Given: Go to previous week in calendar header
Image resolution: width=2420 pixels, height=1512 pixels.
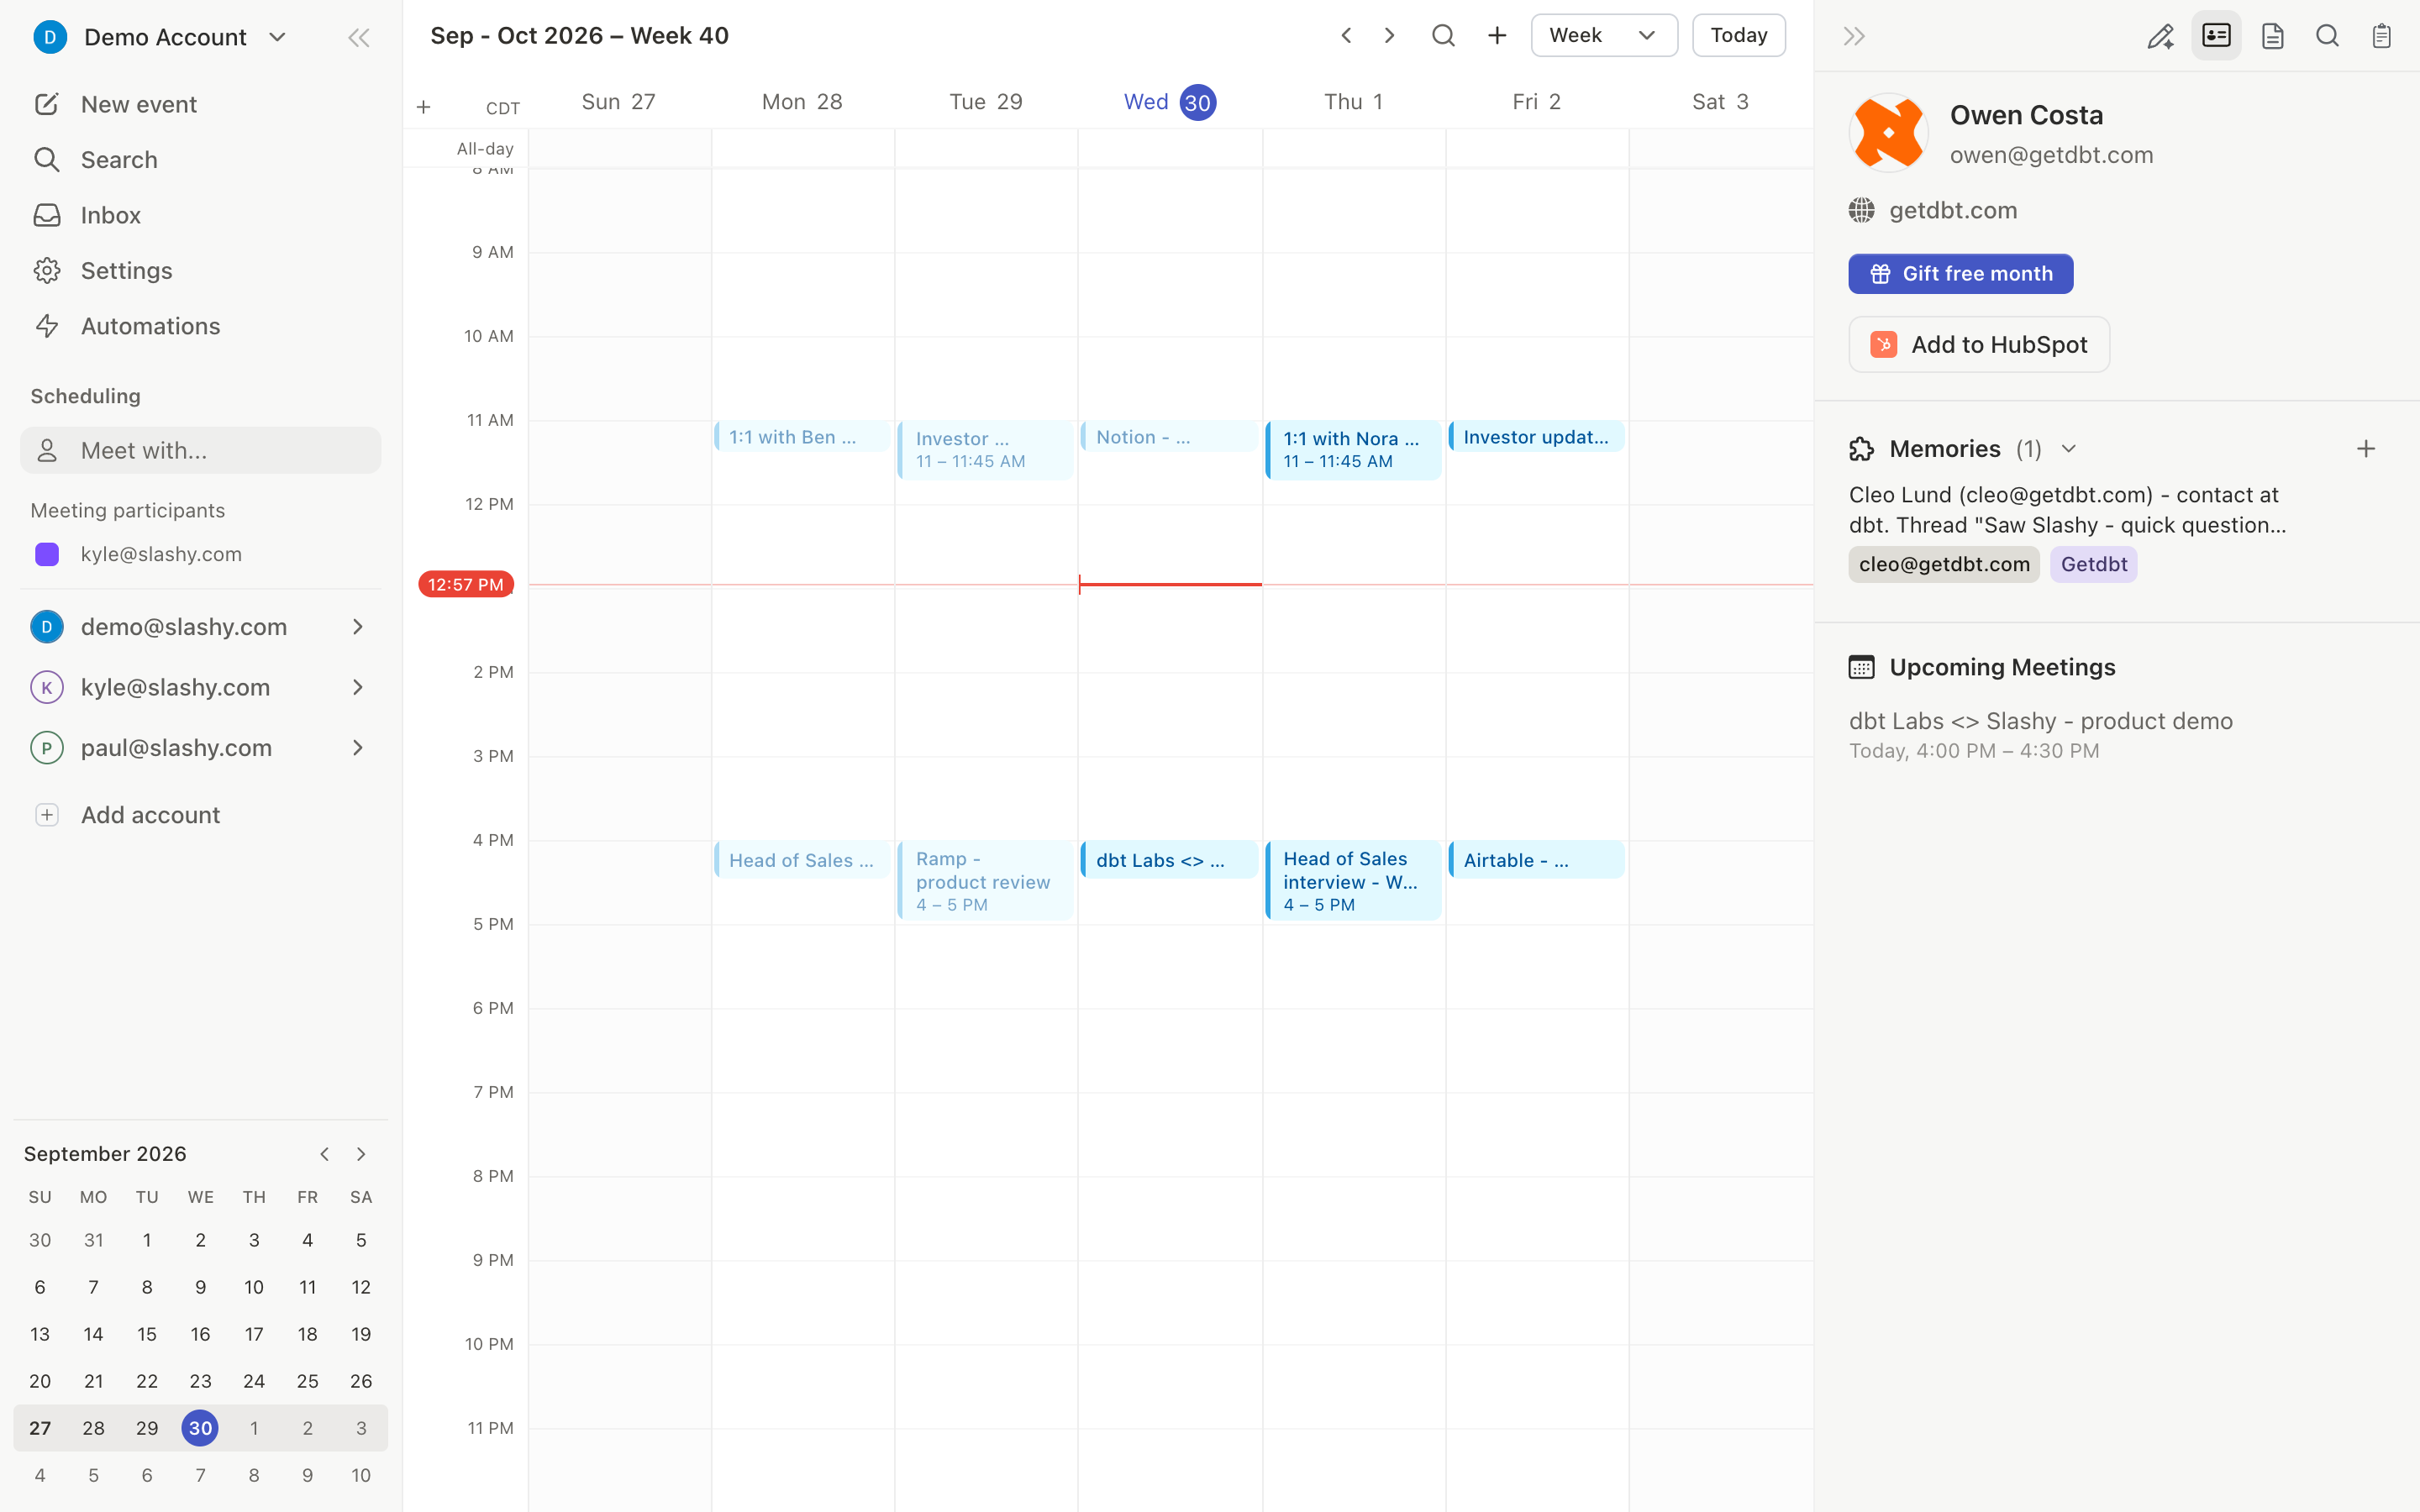Looking at the screenshot, I should point(1346,36).
